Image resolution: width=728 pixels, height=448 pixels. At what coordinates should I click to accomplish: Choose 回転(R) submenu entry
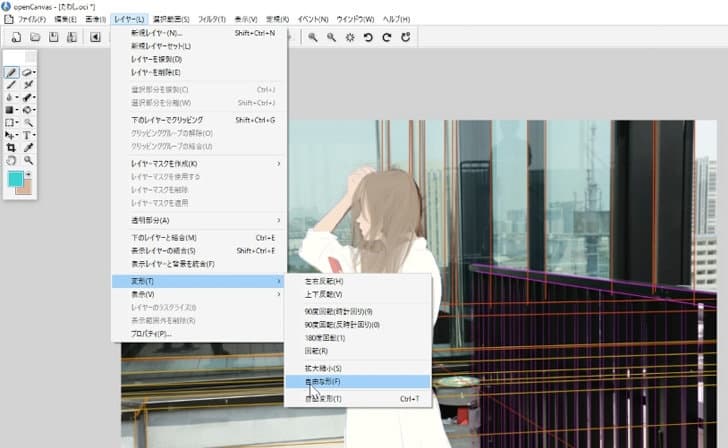(x=358, y=351)
